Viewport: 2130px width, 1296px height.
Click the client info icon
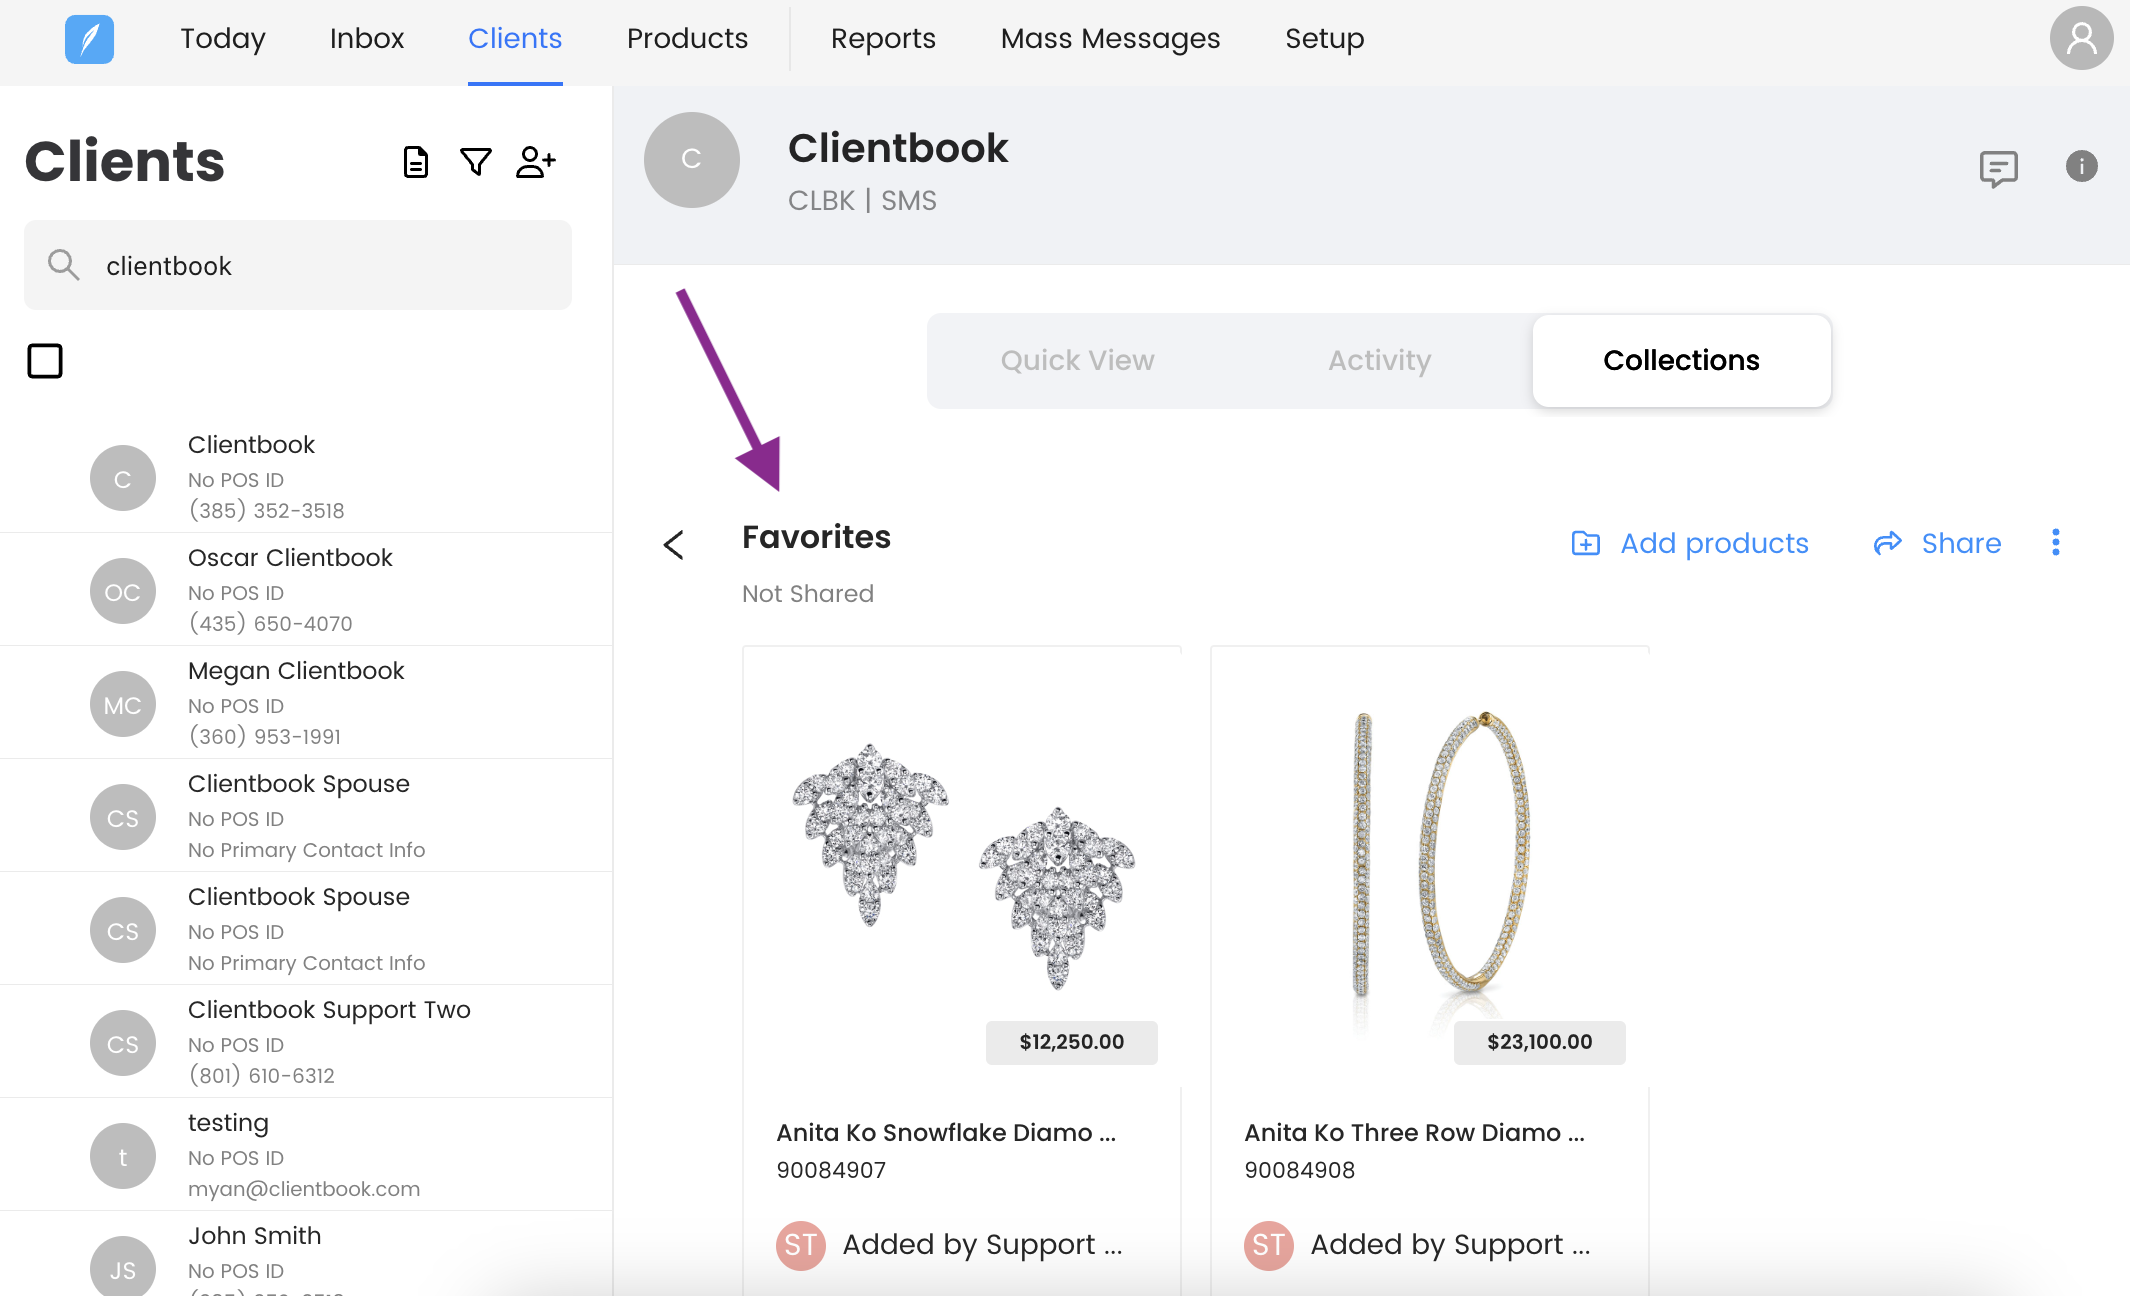(2081, 166)
